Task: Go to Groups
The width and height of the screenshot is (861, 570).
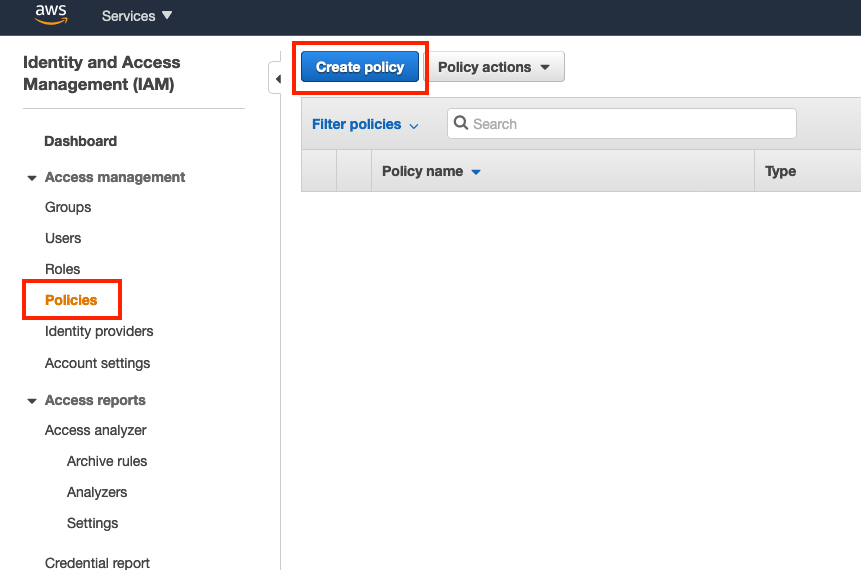Action: pyautogui.click(x=68, y=207)
